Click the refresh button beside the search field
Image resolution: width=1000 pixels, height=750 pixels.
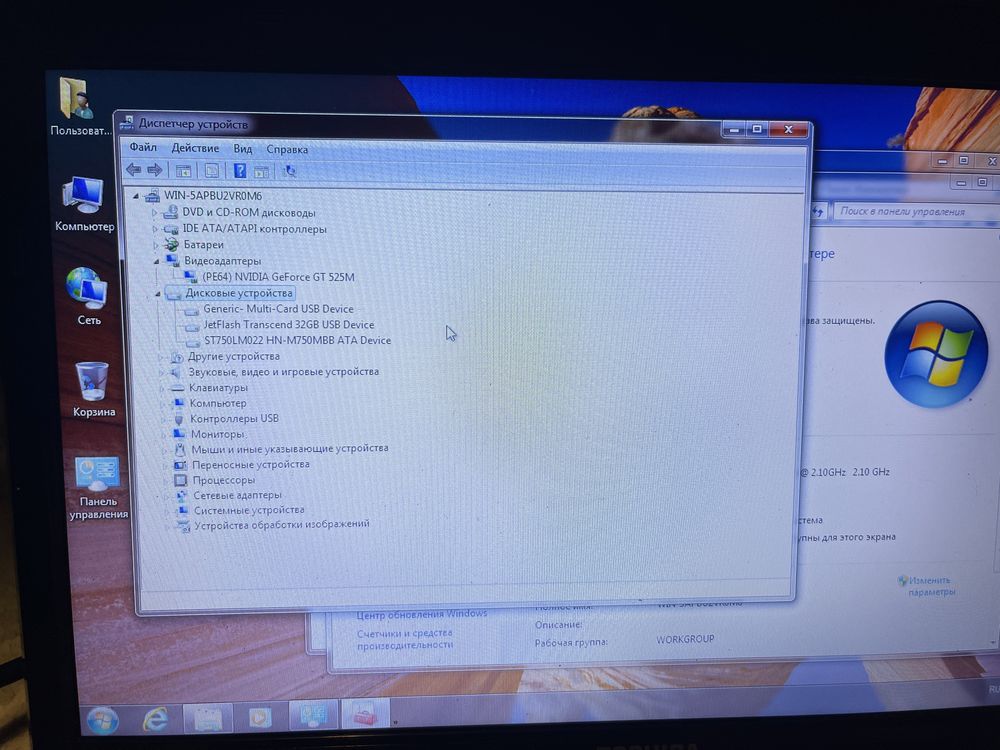[x=819, y=211]
